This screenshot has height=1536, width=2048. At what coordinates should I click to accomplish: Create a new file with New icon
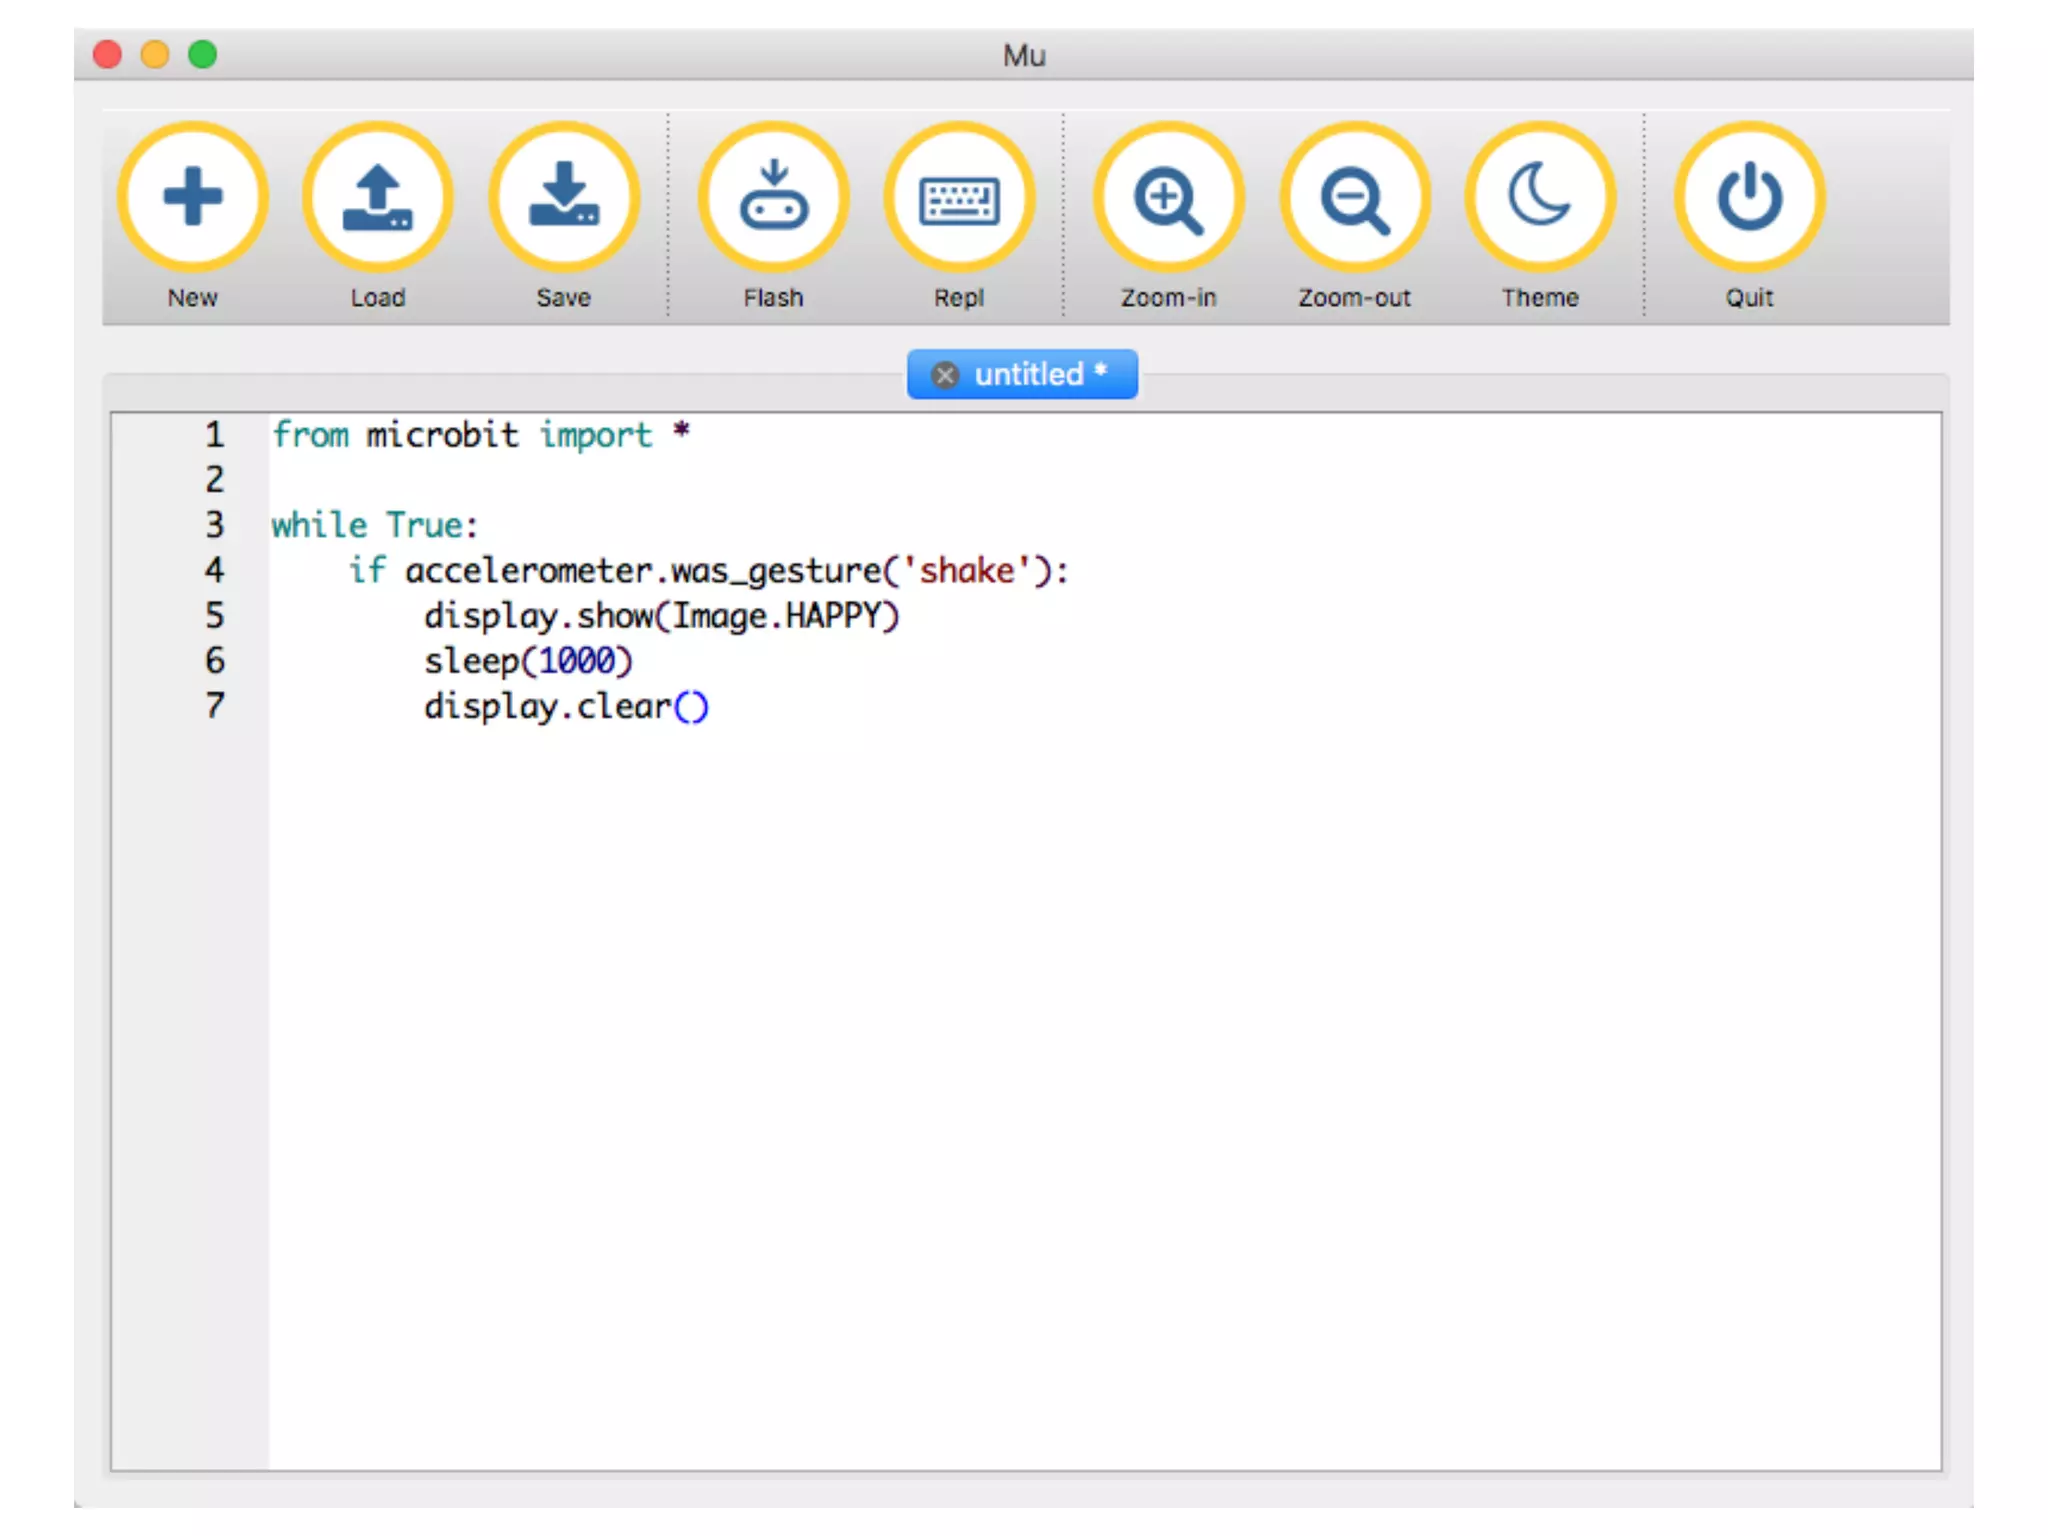(192, 197)
